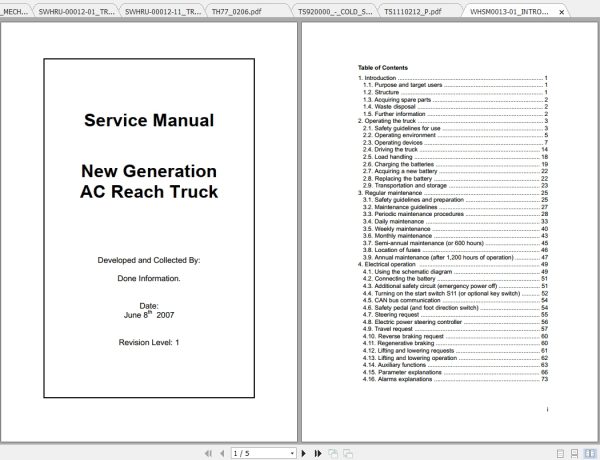Click 3.6. Monthly maintenance entry
Image resolution: width=600 pixels, height=460 pixels.
point(455,236)
